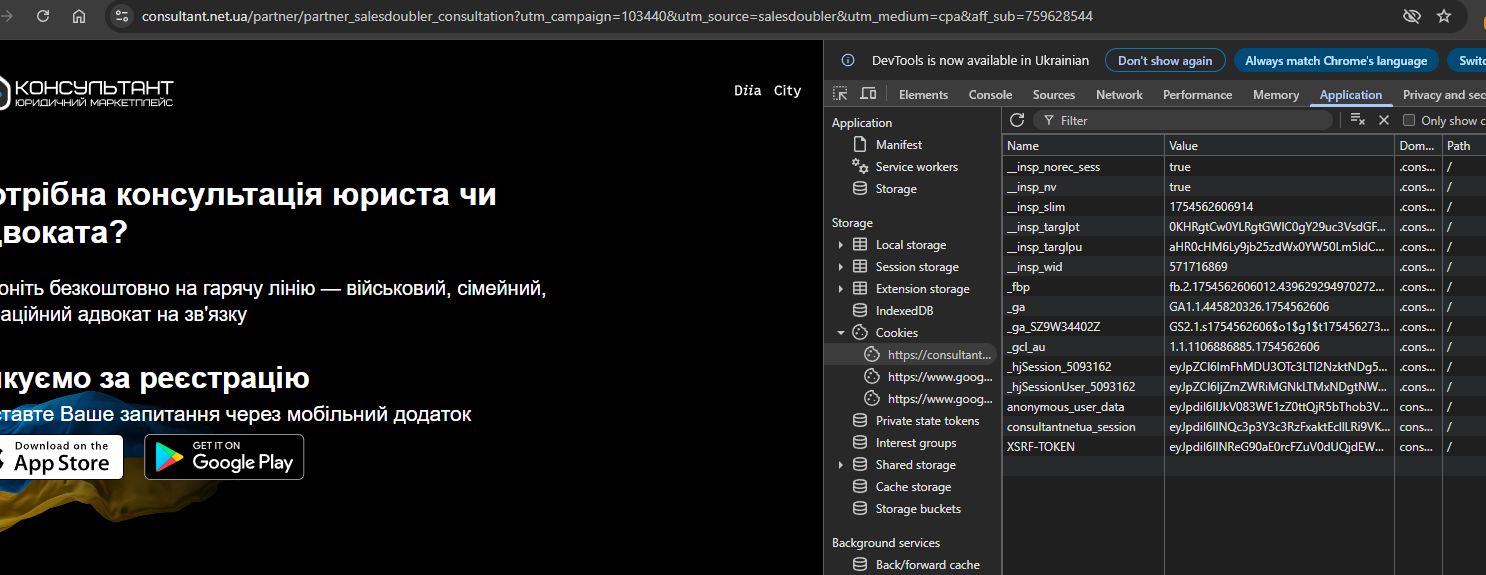Select the _fbp cookie row

1244,287
